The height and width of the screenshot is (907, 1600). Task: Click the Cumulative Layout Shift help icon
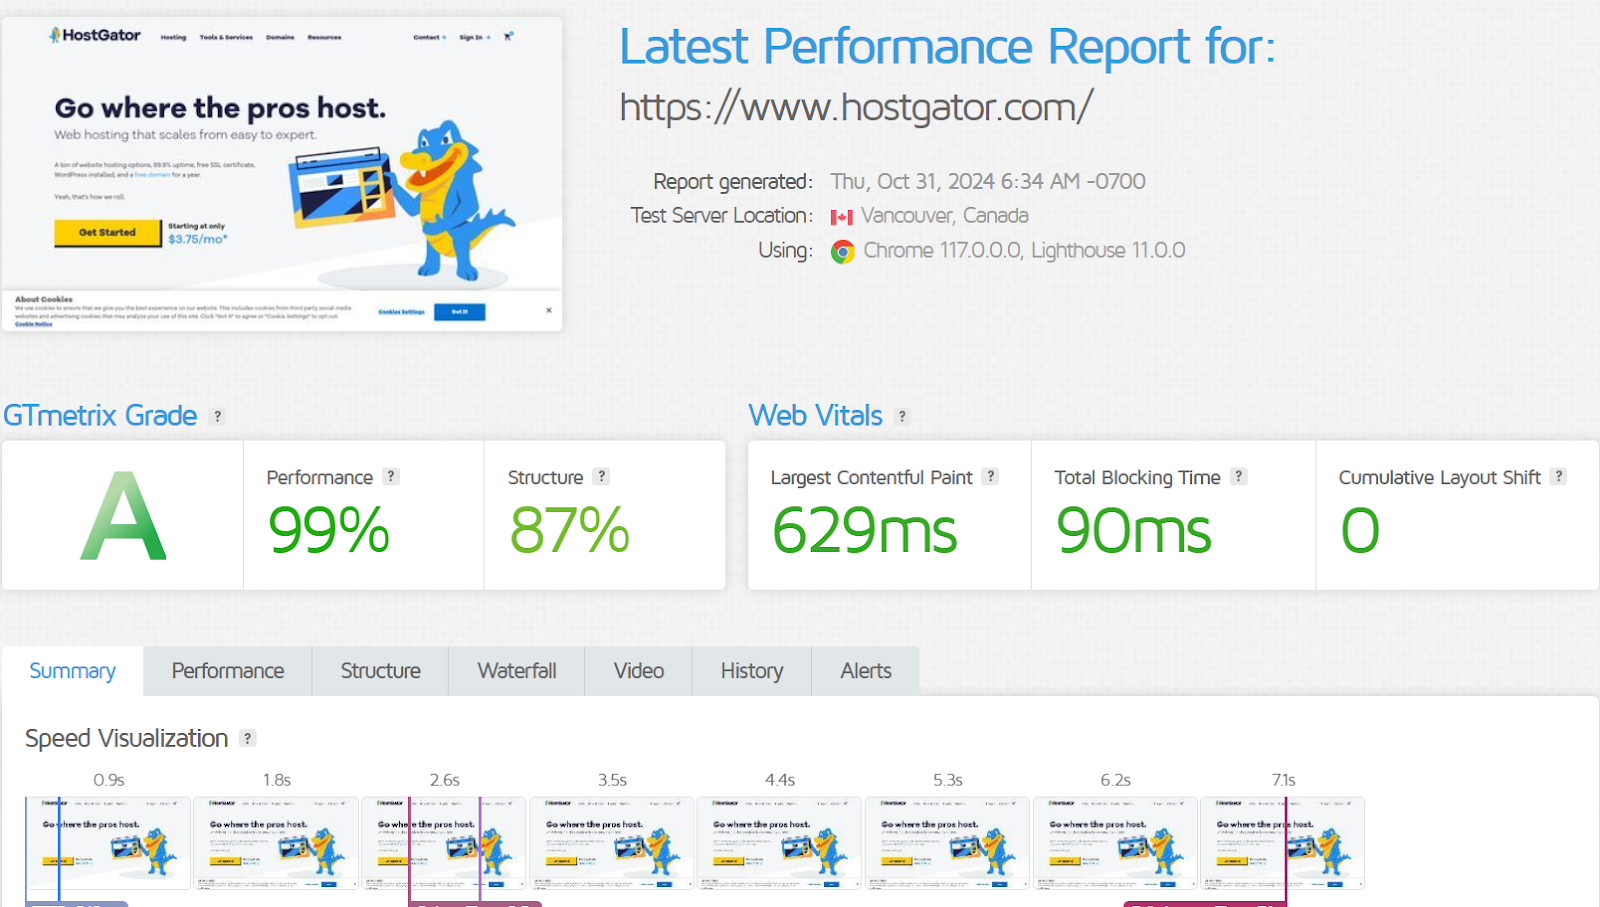coord(1558,477)
